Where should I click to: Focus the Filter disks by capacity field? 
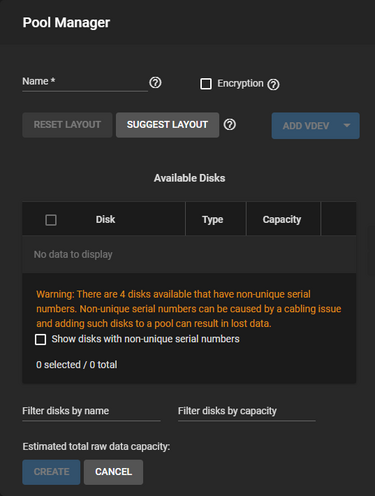pos(247,412)
